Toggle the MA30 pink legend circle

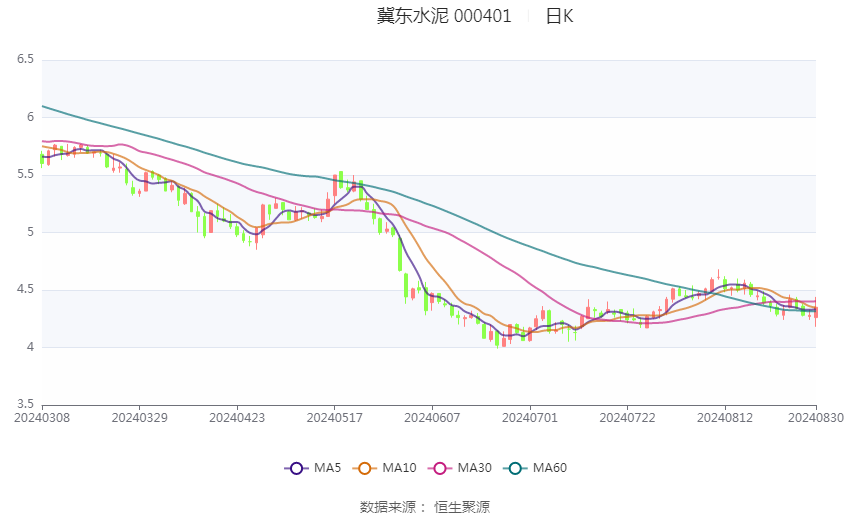coord(440,468)
